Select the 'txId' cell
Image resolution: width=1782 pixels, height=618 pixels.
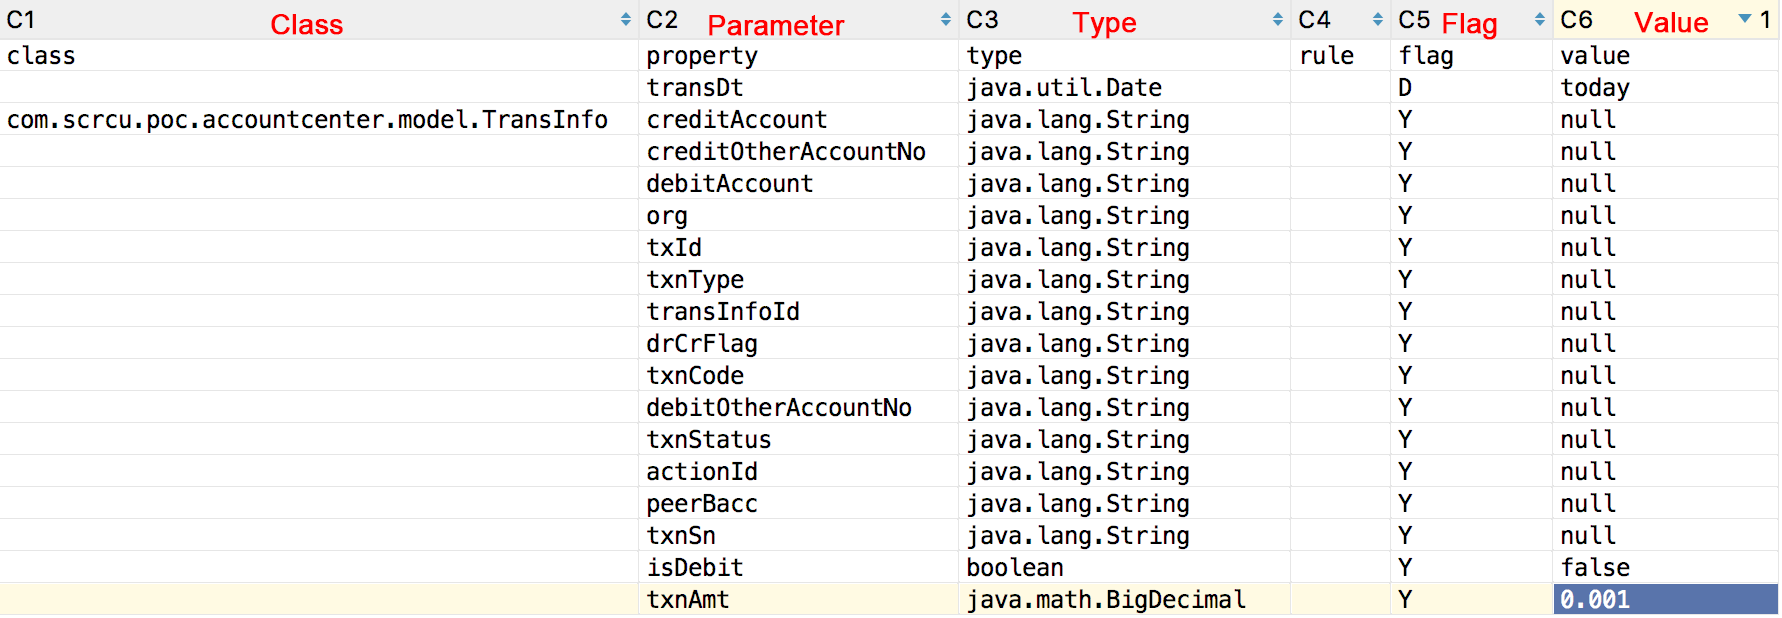click(799, 247)
